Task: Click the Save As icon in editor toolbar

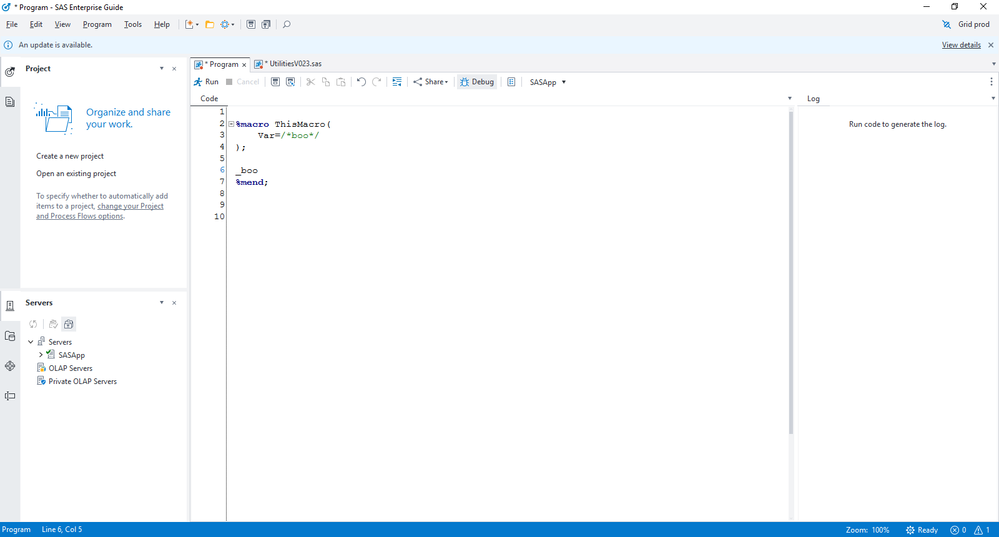Action: 291,82
